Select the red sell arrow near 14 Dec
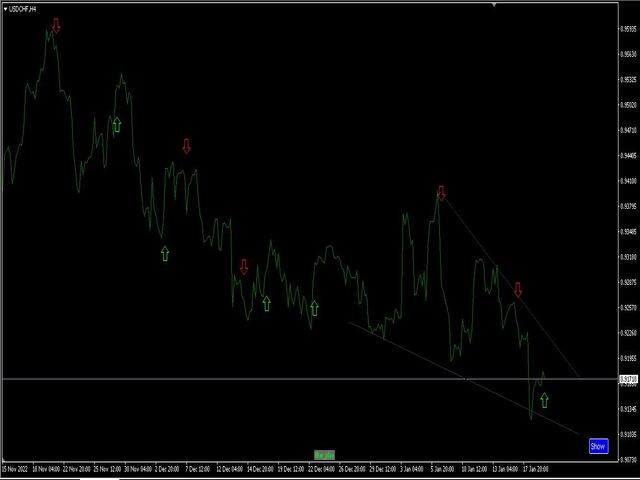 tap(244, 267)
